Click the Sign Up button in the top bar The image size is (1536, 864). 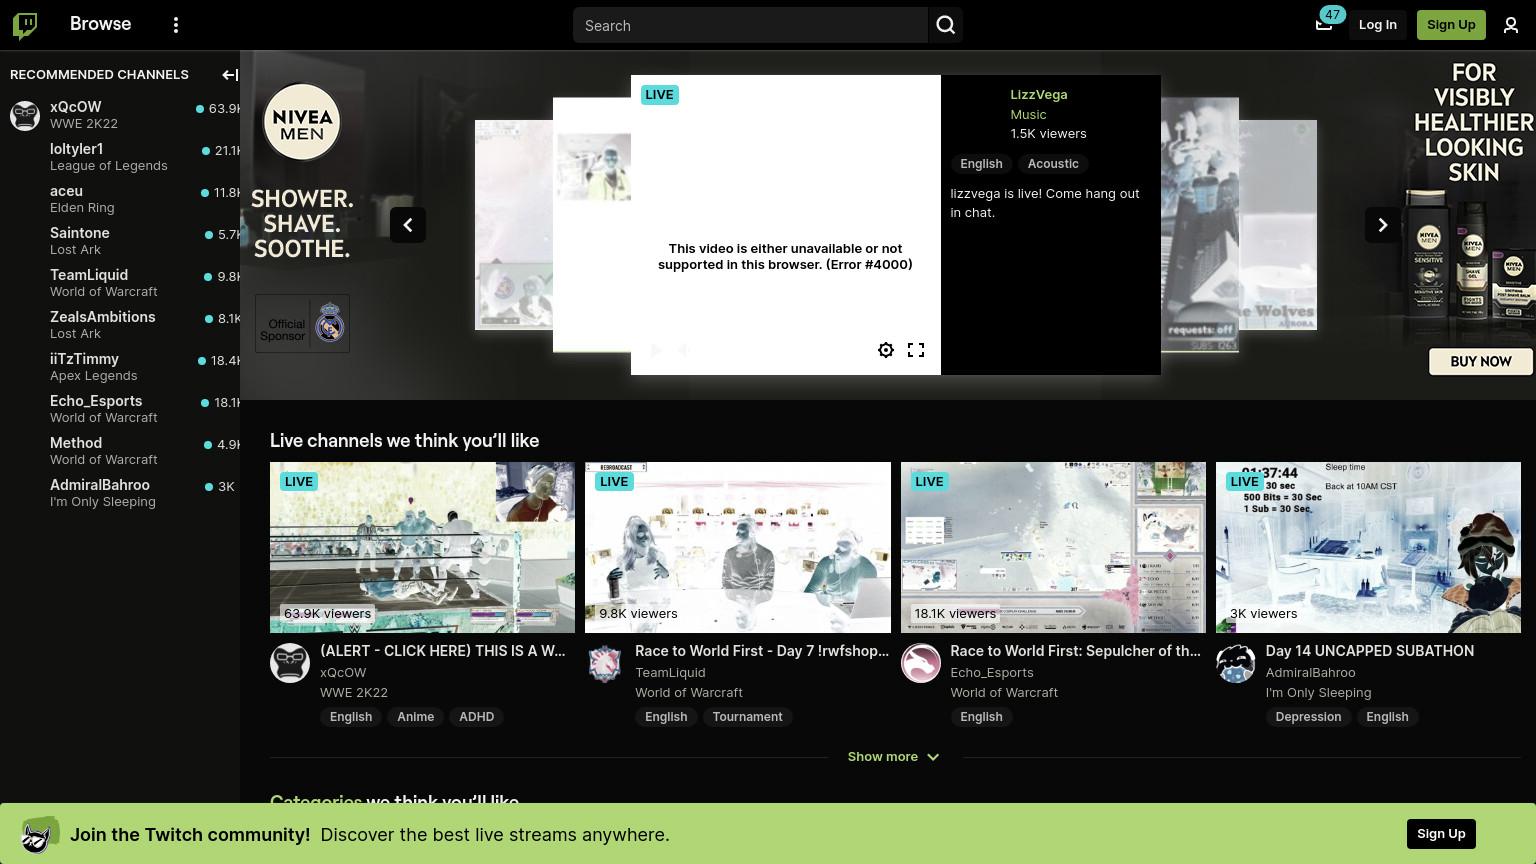click(x=1451, y=25)
